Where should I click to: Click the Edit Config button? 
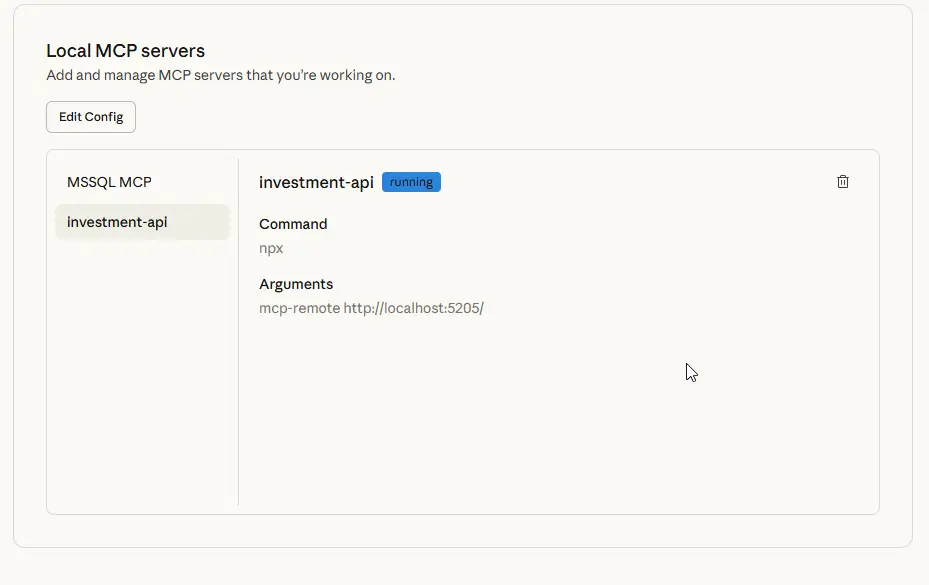(x=91, y=117)
